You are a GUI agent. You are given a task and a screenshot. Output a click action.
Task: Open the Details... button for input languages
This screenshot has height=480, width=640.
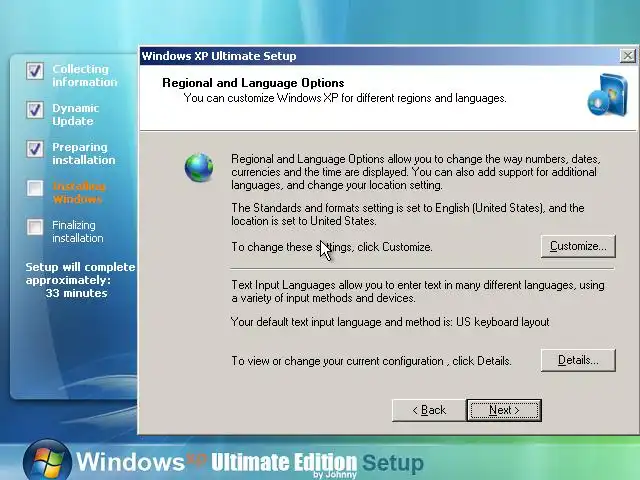point(578,360)
